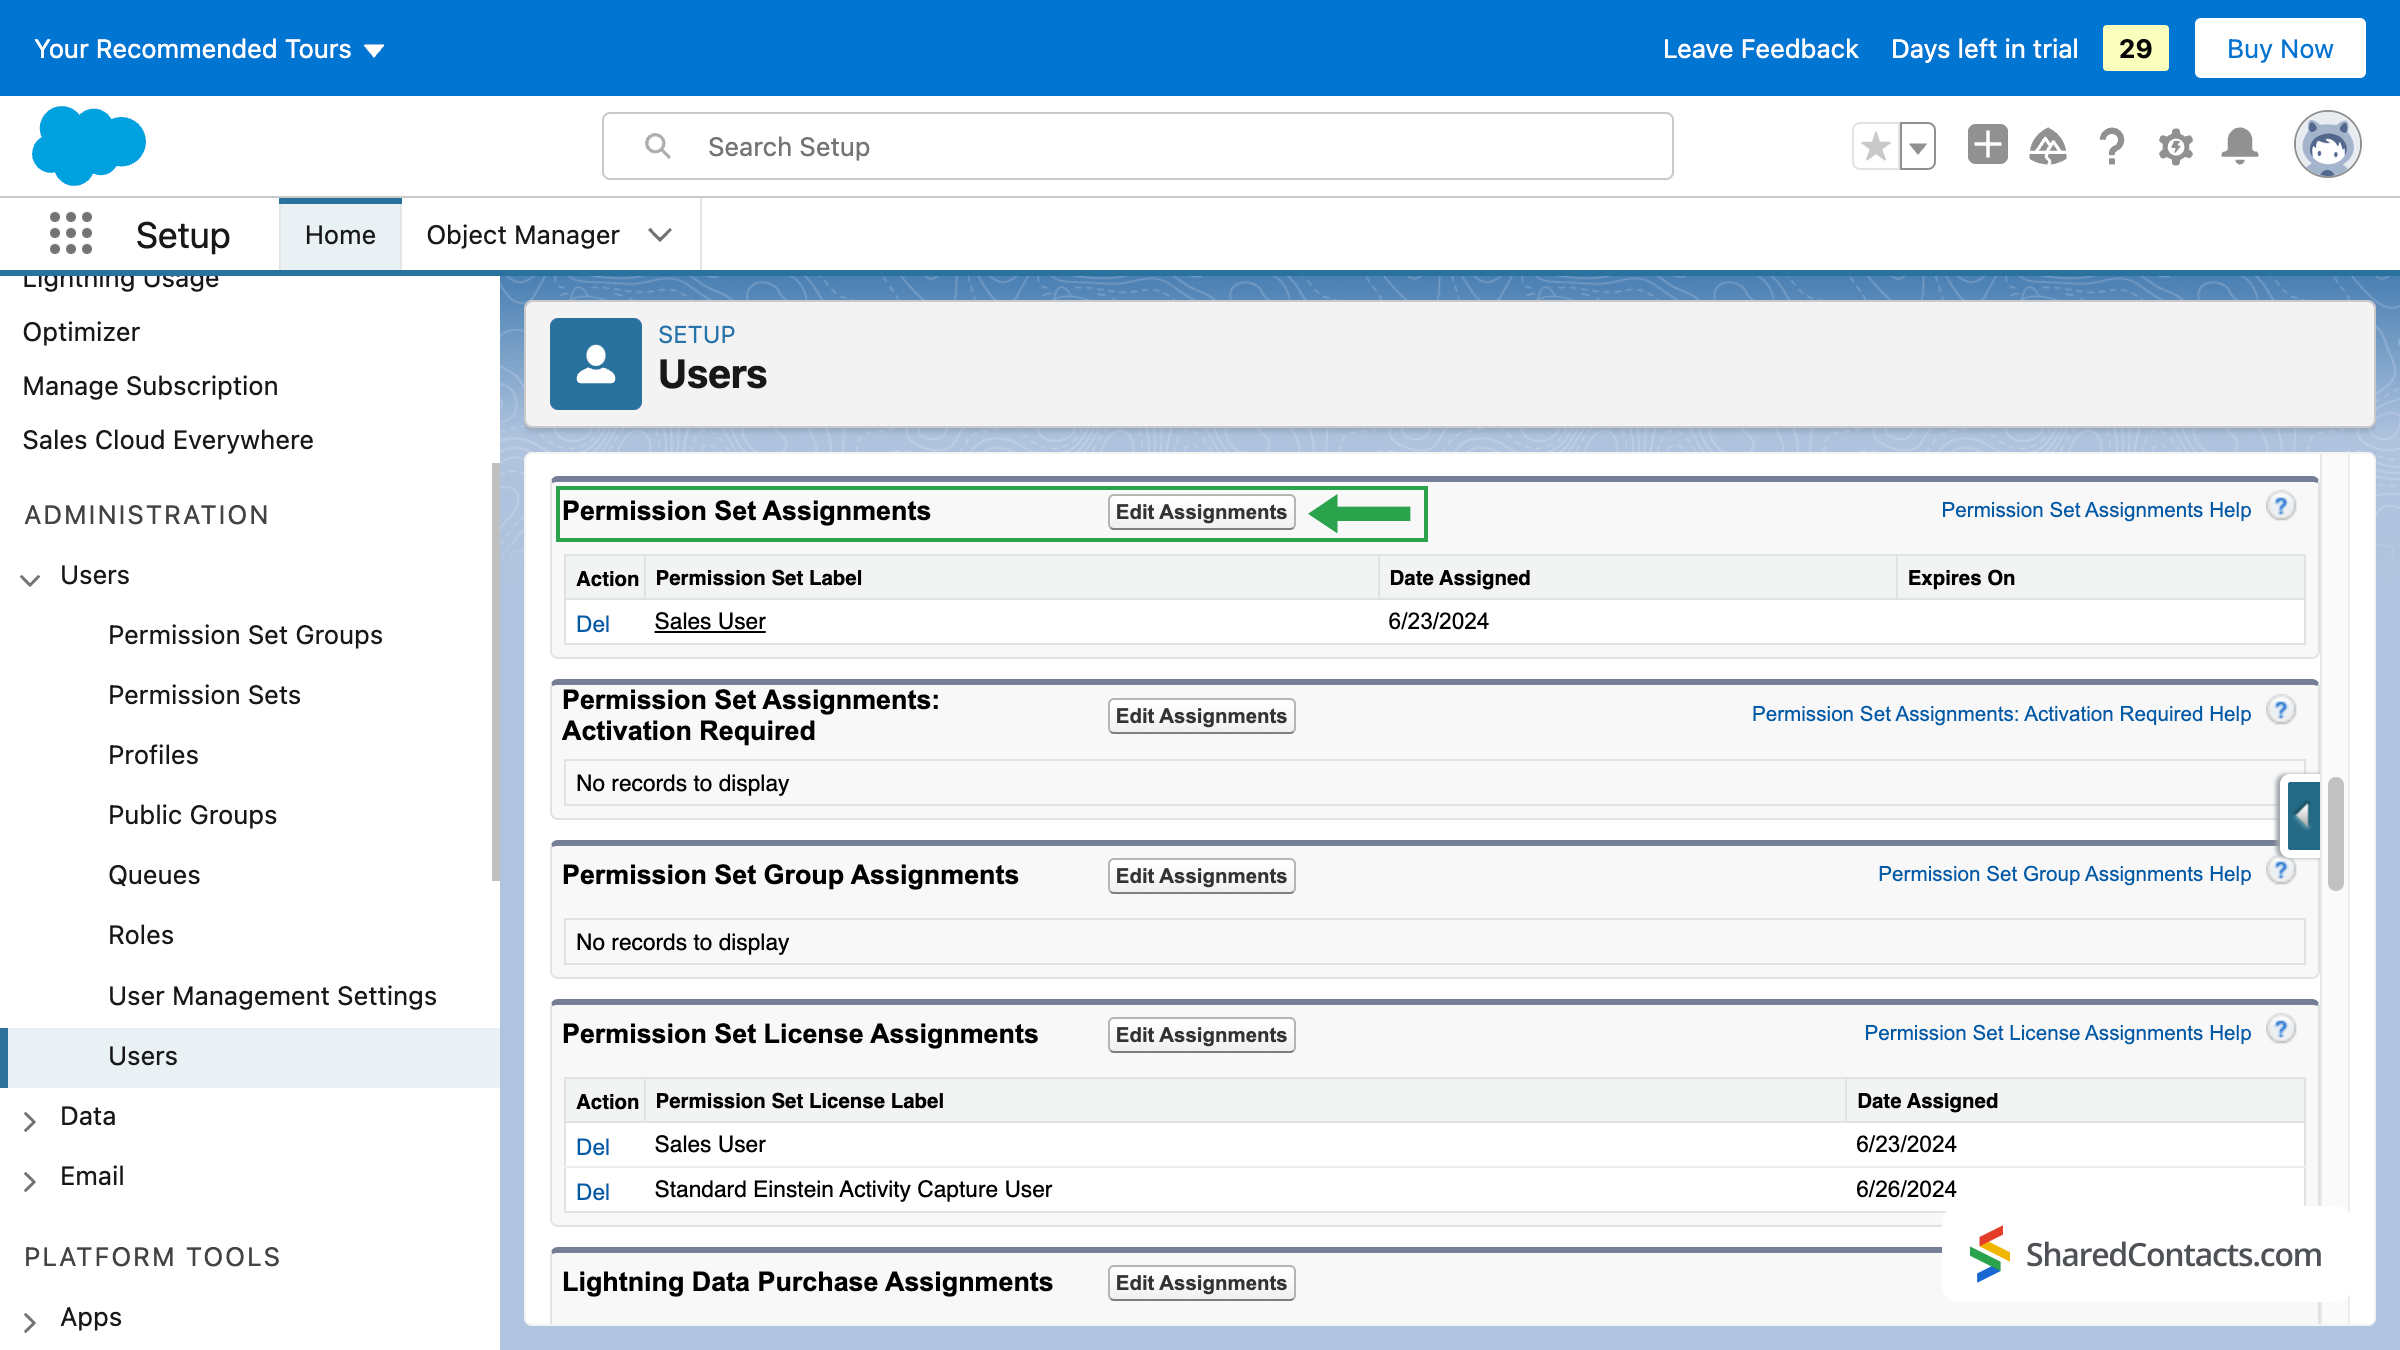Click the search magnifier icon
This screenshot has width=2400, height=1350.
(x=658, y=146)
